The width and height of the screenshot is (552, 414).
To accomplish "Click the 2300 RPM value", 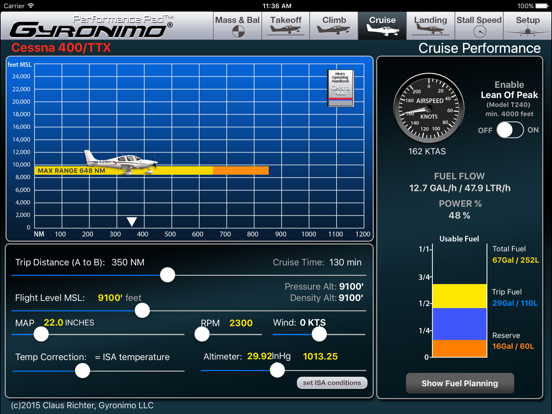I will pyautogui.click(x=241, y=323).
